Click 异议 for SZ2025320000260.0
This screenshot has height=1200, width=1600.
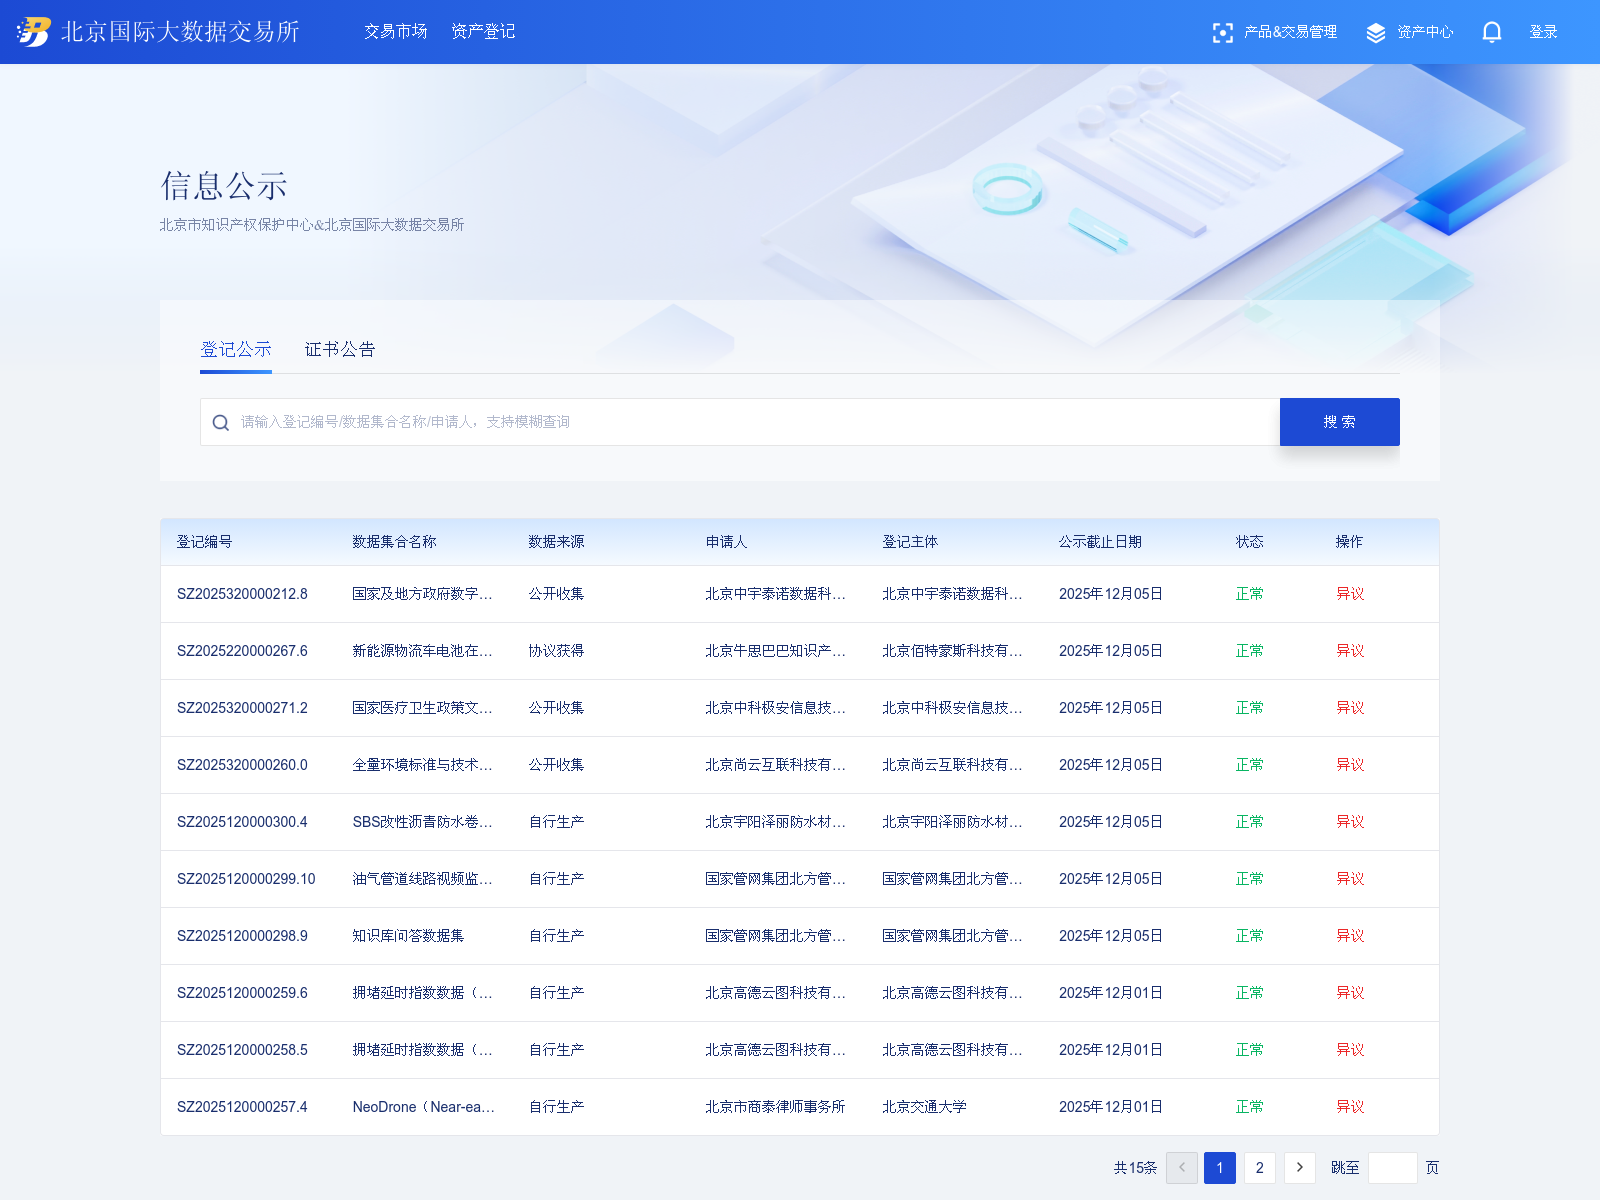point(1350,765)
